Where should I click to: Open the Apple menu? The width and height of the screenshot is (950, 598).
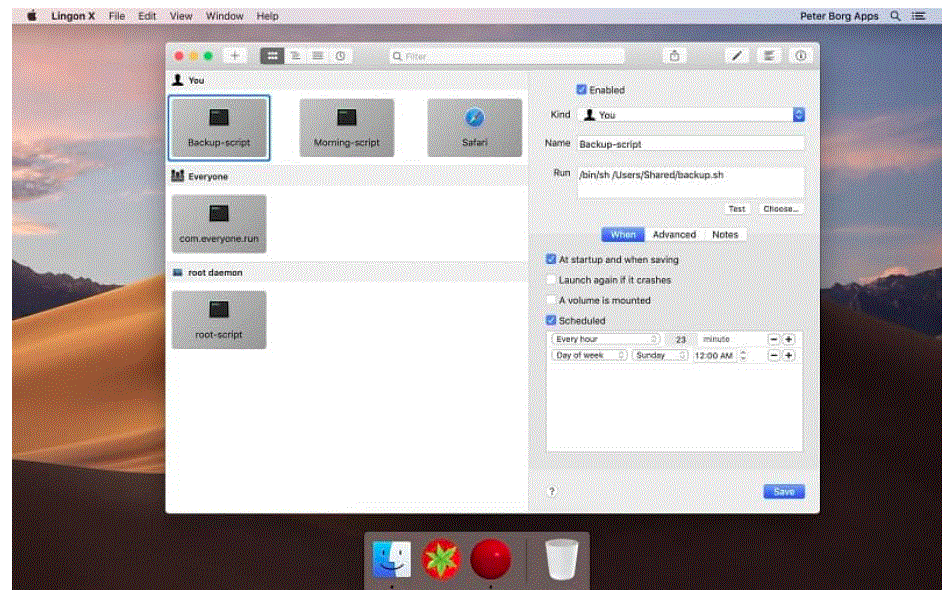point(32,16)
